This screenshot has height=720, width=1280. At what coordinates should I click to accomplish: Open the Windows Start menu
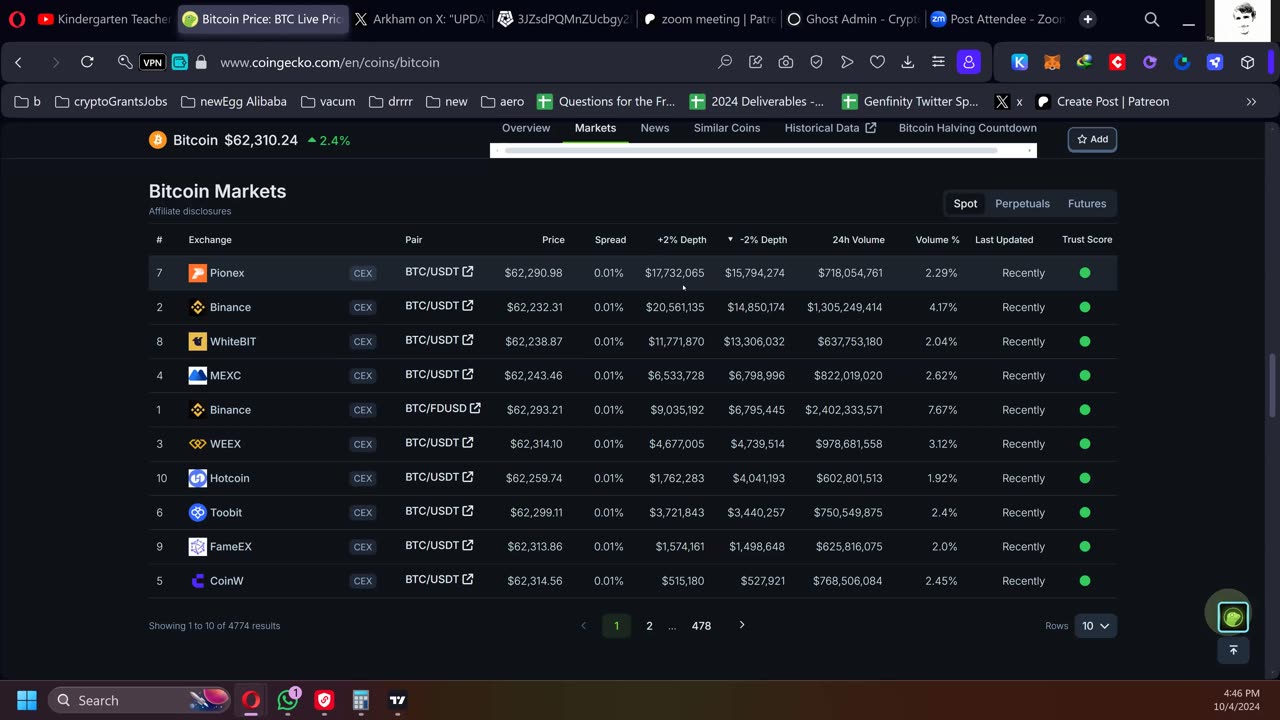point(27,700)
